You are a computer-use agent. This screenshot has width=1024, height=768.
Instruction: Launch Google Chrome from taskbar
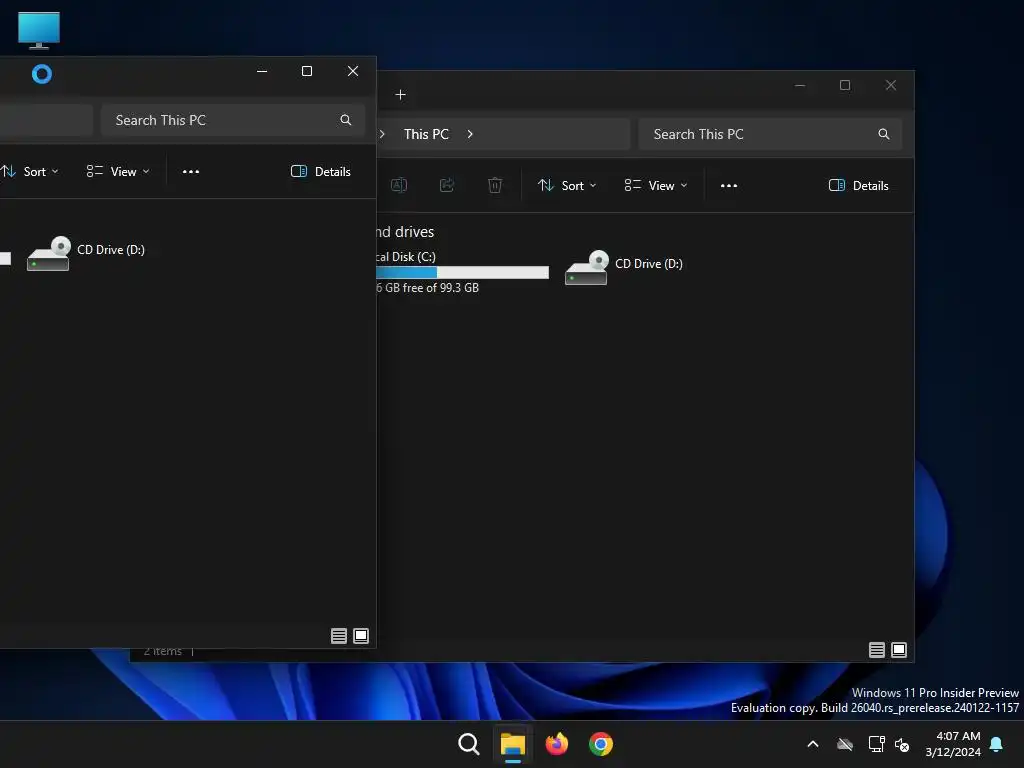(601, 744)
